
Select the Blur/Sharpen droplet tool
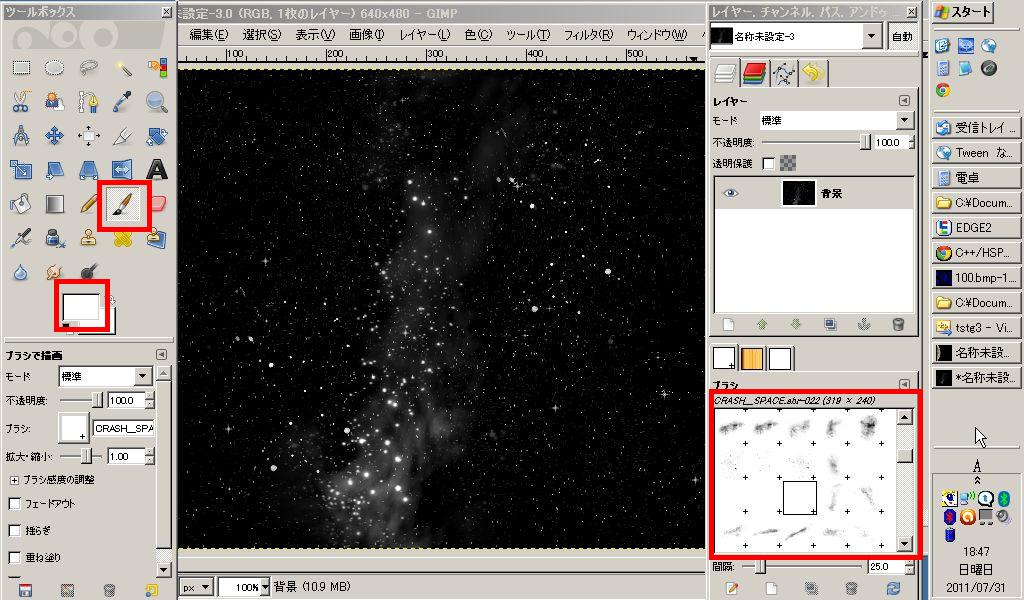coord(21,272)
